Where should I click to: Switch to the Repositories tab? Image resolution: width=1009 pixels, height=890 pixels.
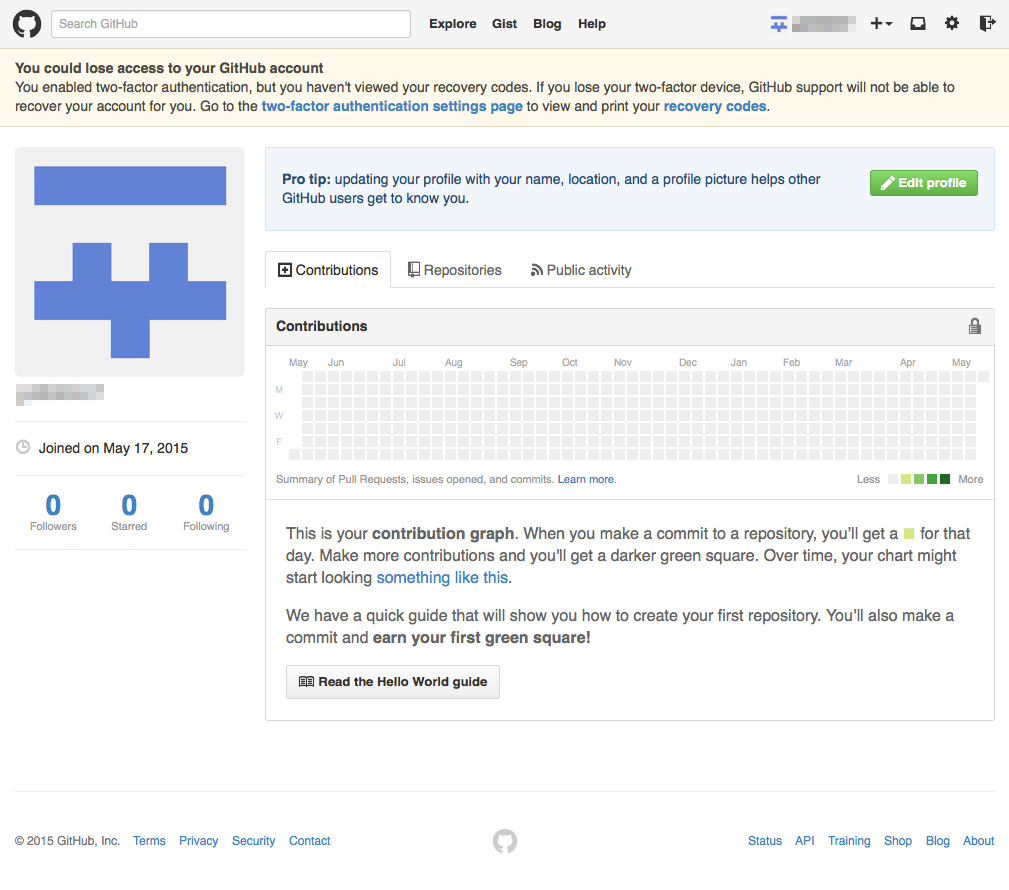(454, 270)
